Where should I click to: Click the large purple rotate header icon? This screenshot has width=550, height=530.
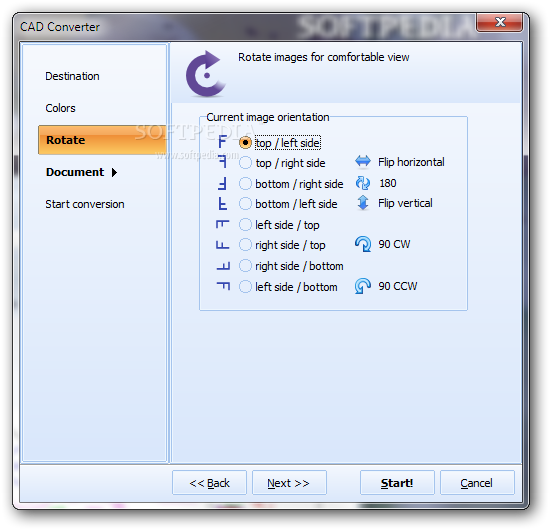tap(206, 74)
